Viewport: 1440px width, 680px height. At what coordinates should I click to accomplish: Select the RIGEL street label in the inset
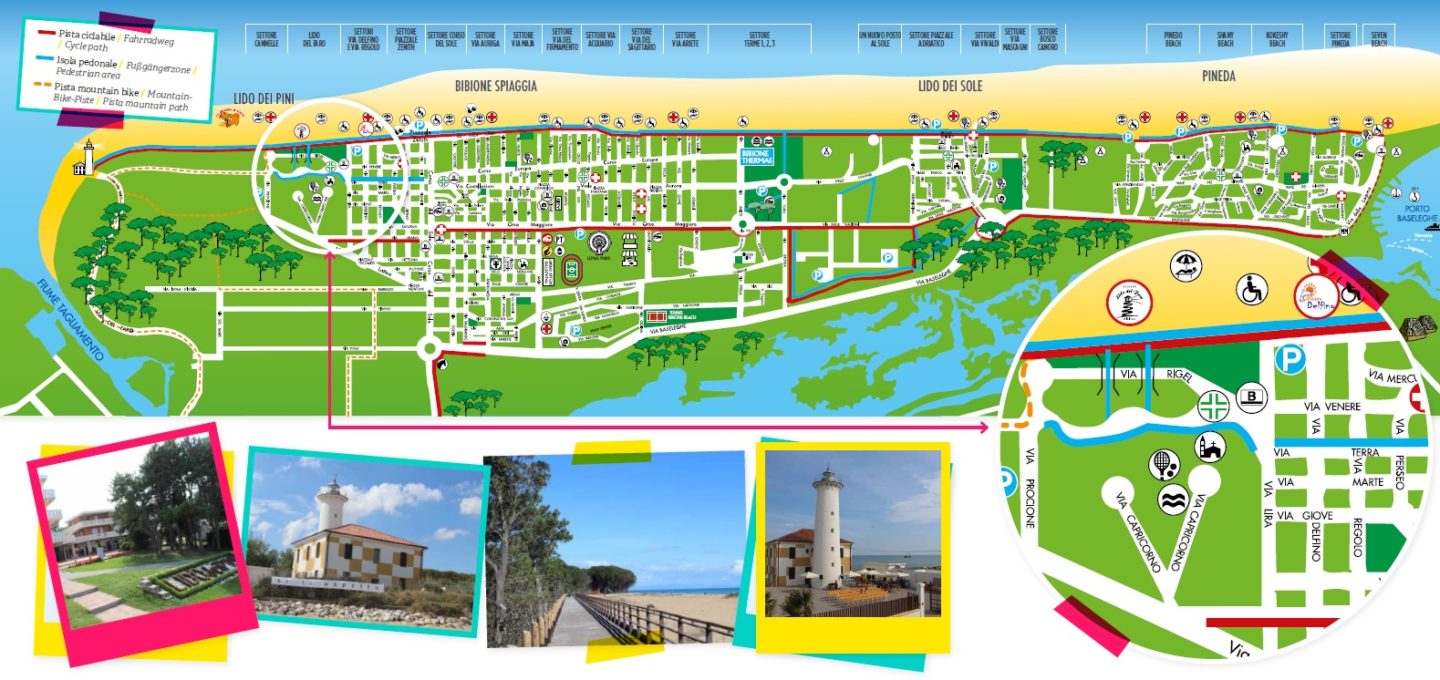(1179, 374)
